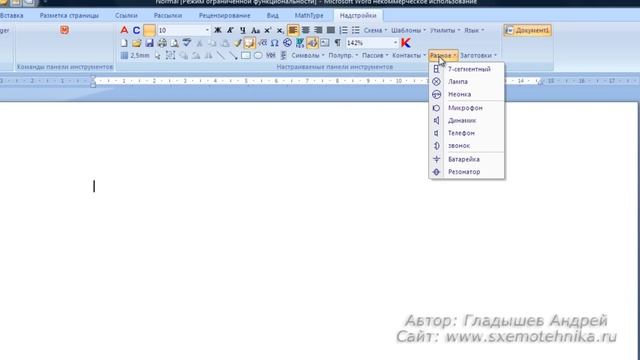Toggle bold formatting (Ж)
The width and height of the screenshot is (640, 360).
tap(218, 30)
